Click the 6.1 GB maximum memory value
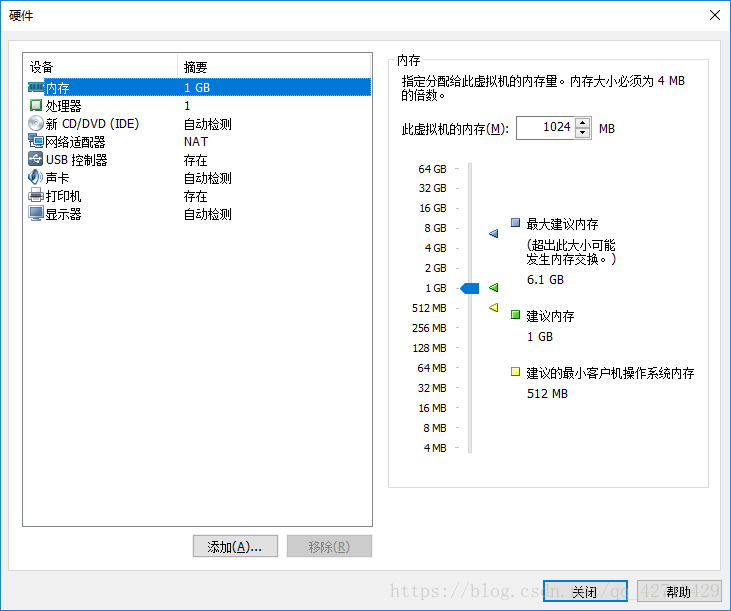 point(545,280)
